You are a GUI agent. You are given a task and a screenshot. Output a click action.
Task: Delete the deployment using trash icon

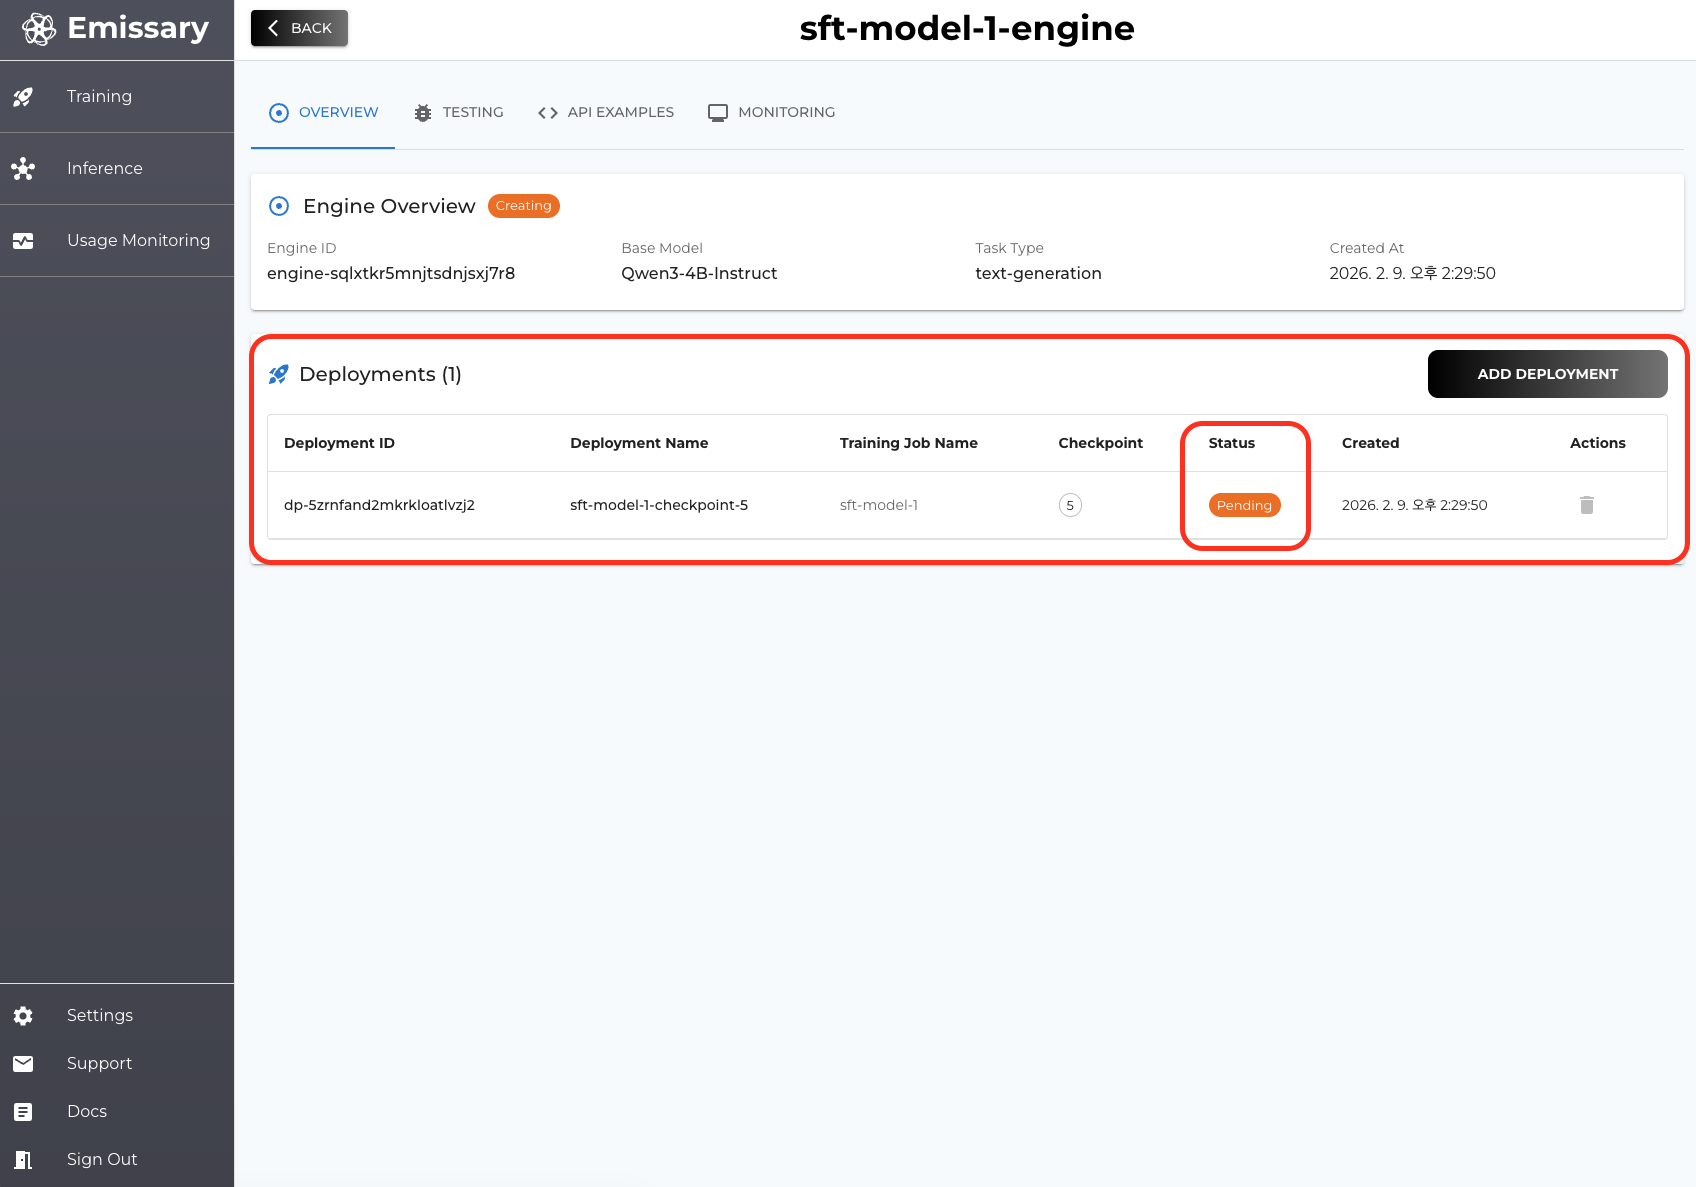(x=1586, y=505)
